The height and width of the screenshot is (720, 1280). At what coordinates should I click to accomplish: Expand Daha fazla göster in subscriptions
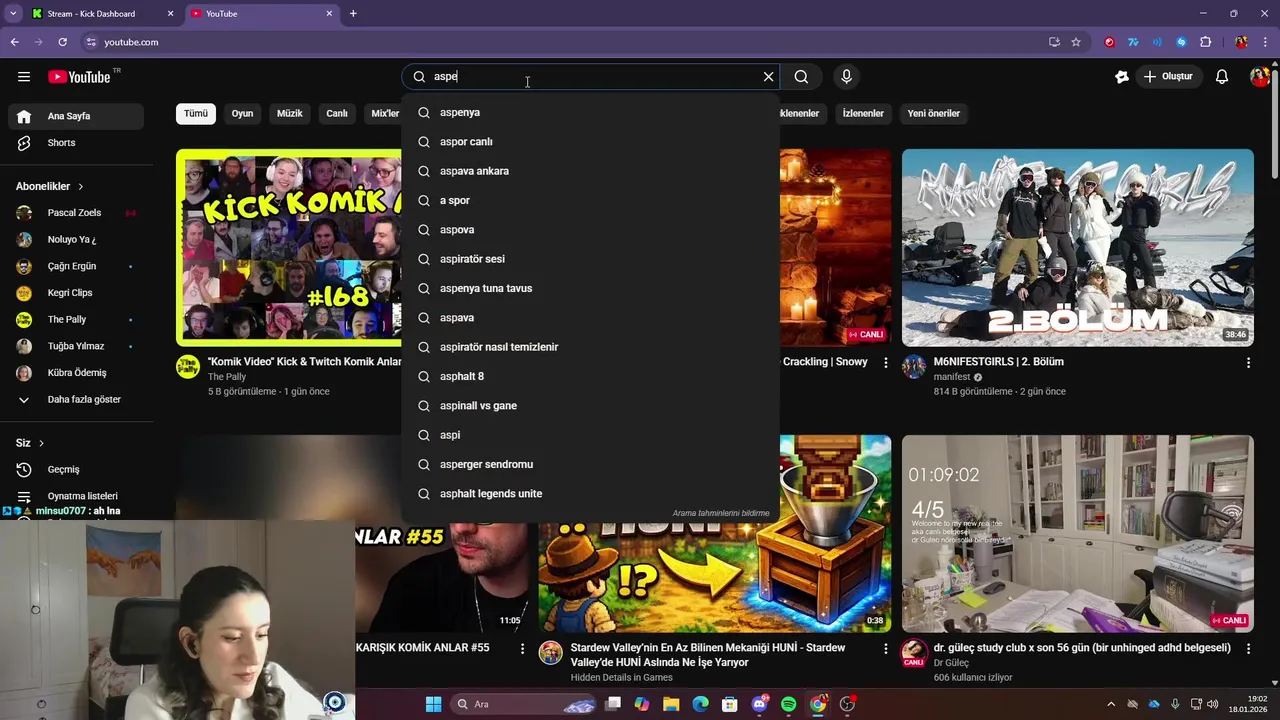[76, 400]
